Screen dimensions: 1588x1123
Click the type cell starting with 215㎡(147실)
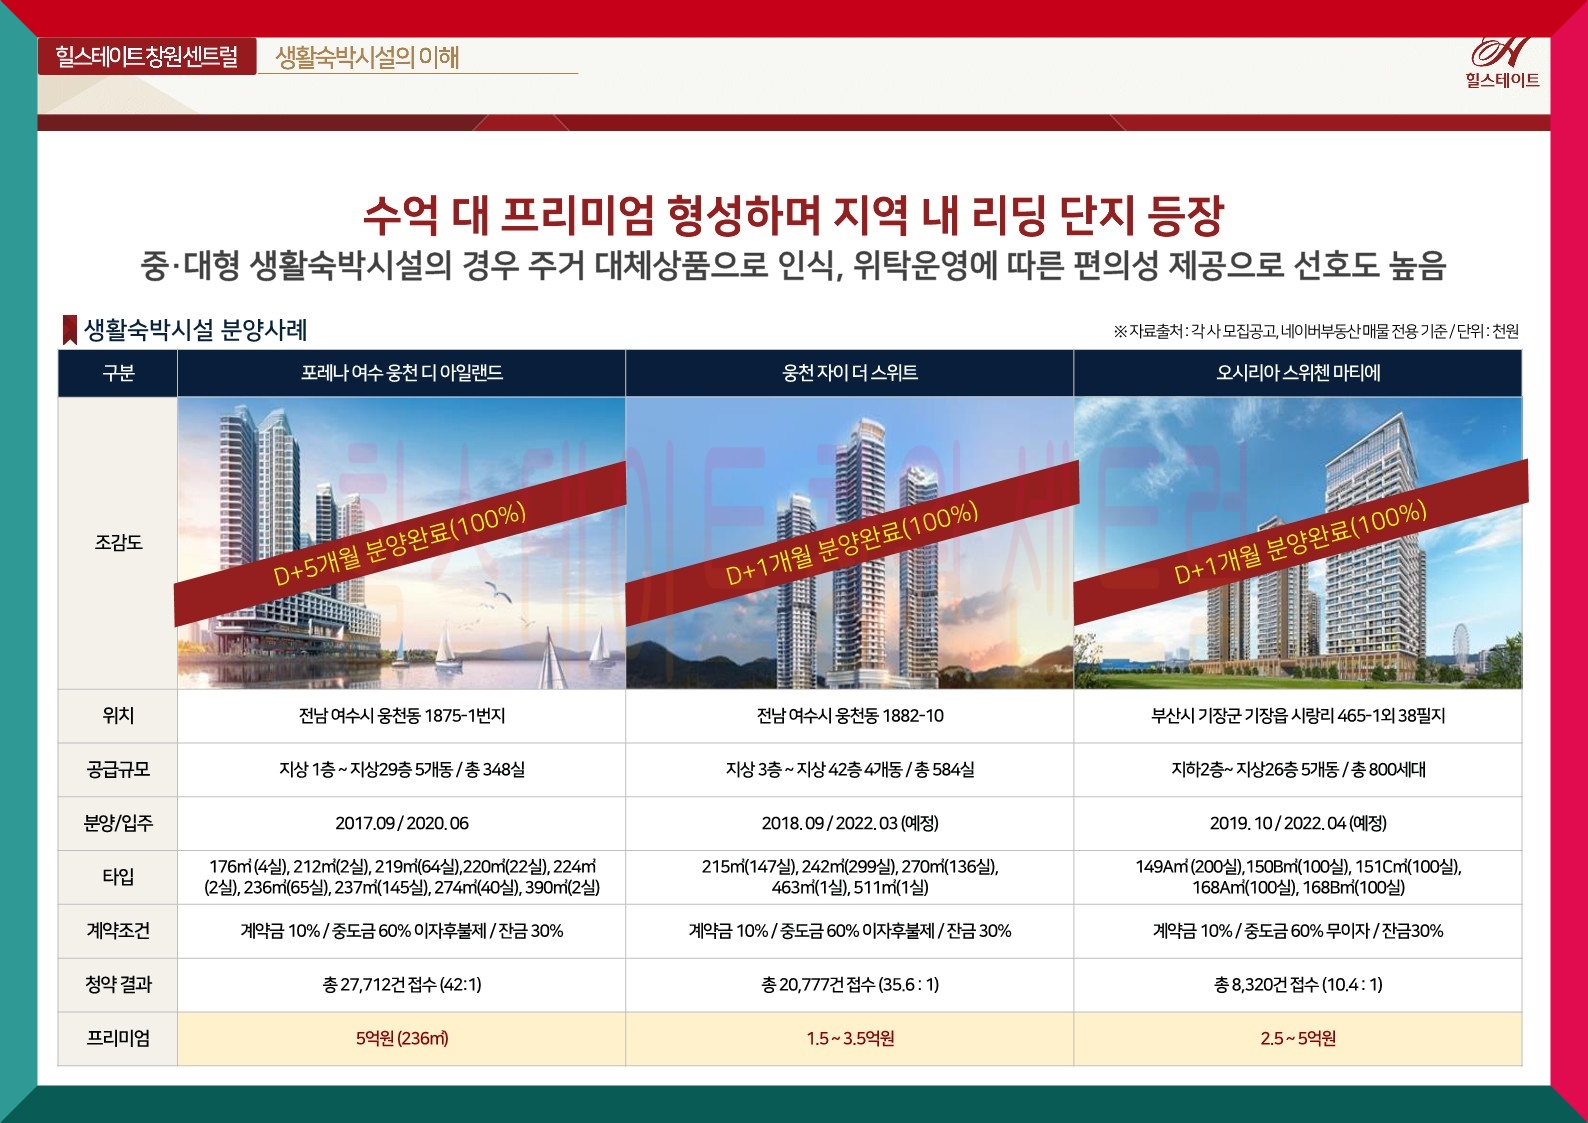pos(850,877)
